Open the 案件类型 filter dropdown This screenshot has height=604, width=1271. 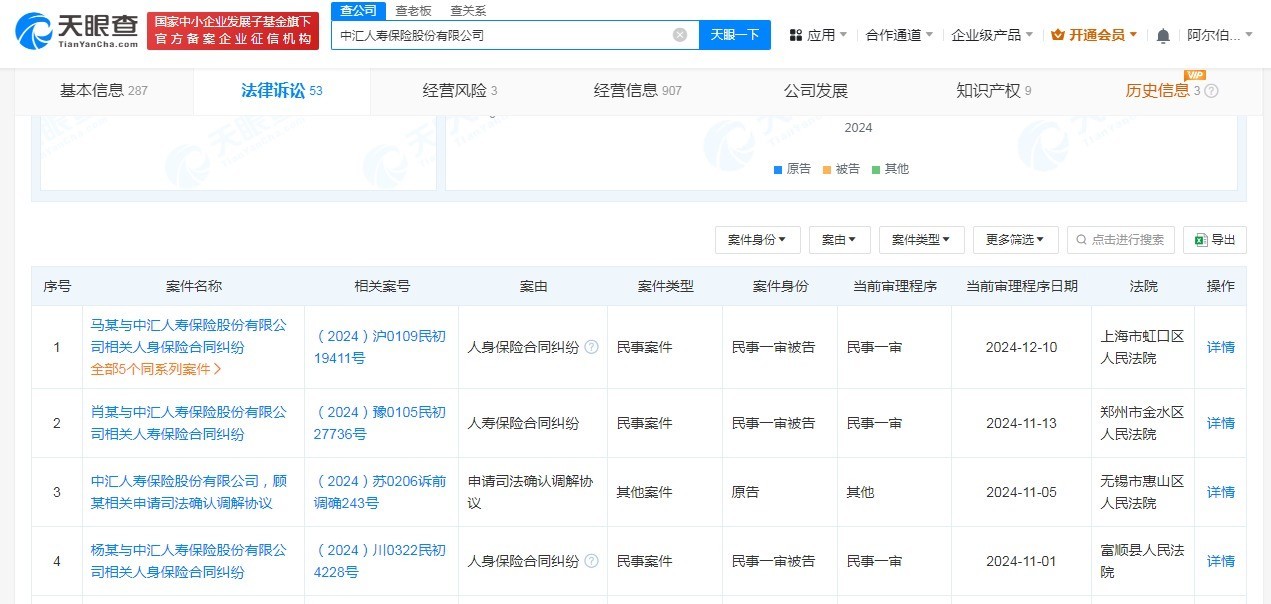(921, 240)
